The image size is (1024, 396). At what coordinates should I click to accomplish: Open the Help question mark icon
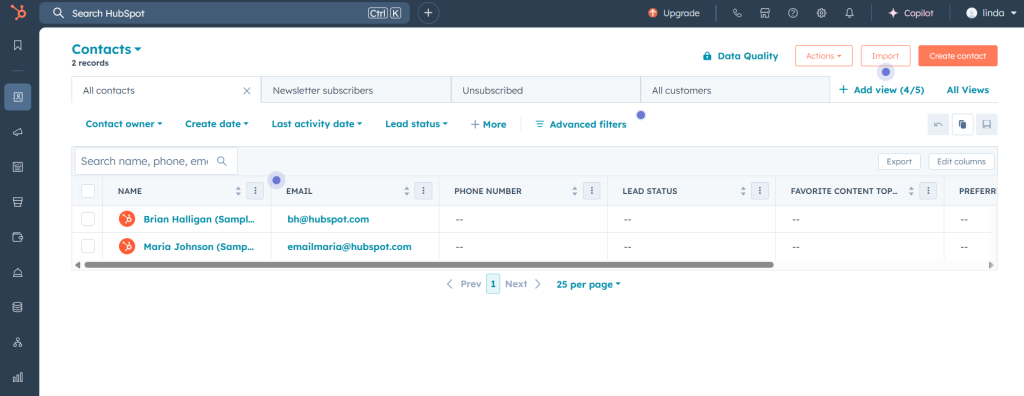[793, 13]
